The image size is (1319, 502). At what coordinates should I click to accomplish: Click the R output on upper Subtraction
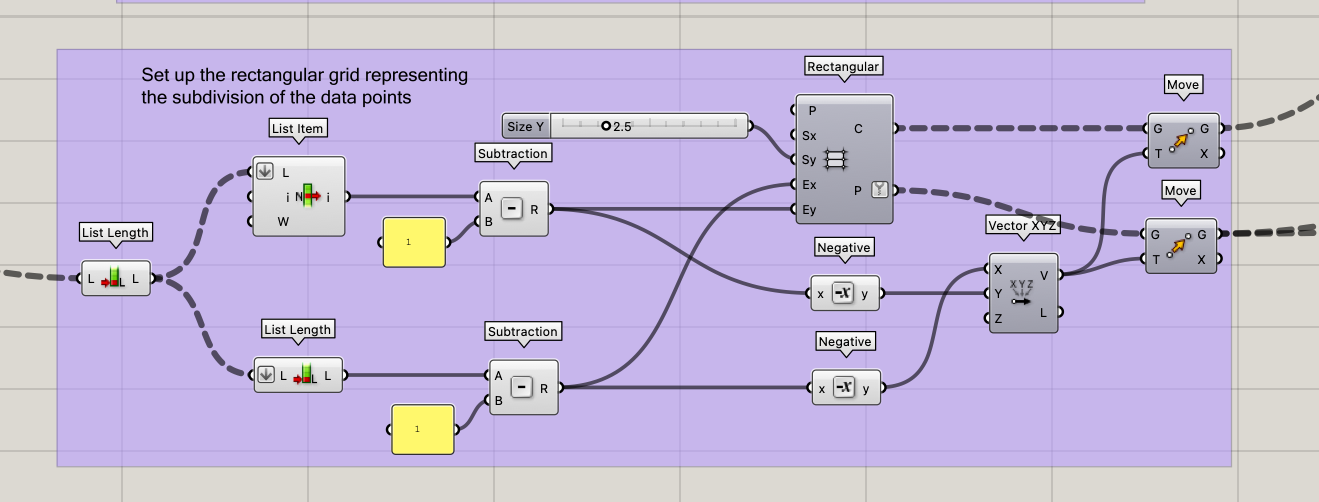[534, 210]
